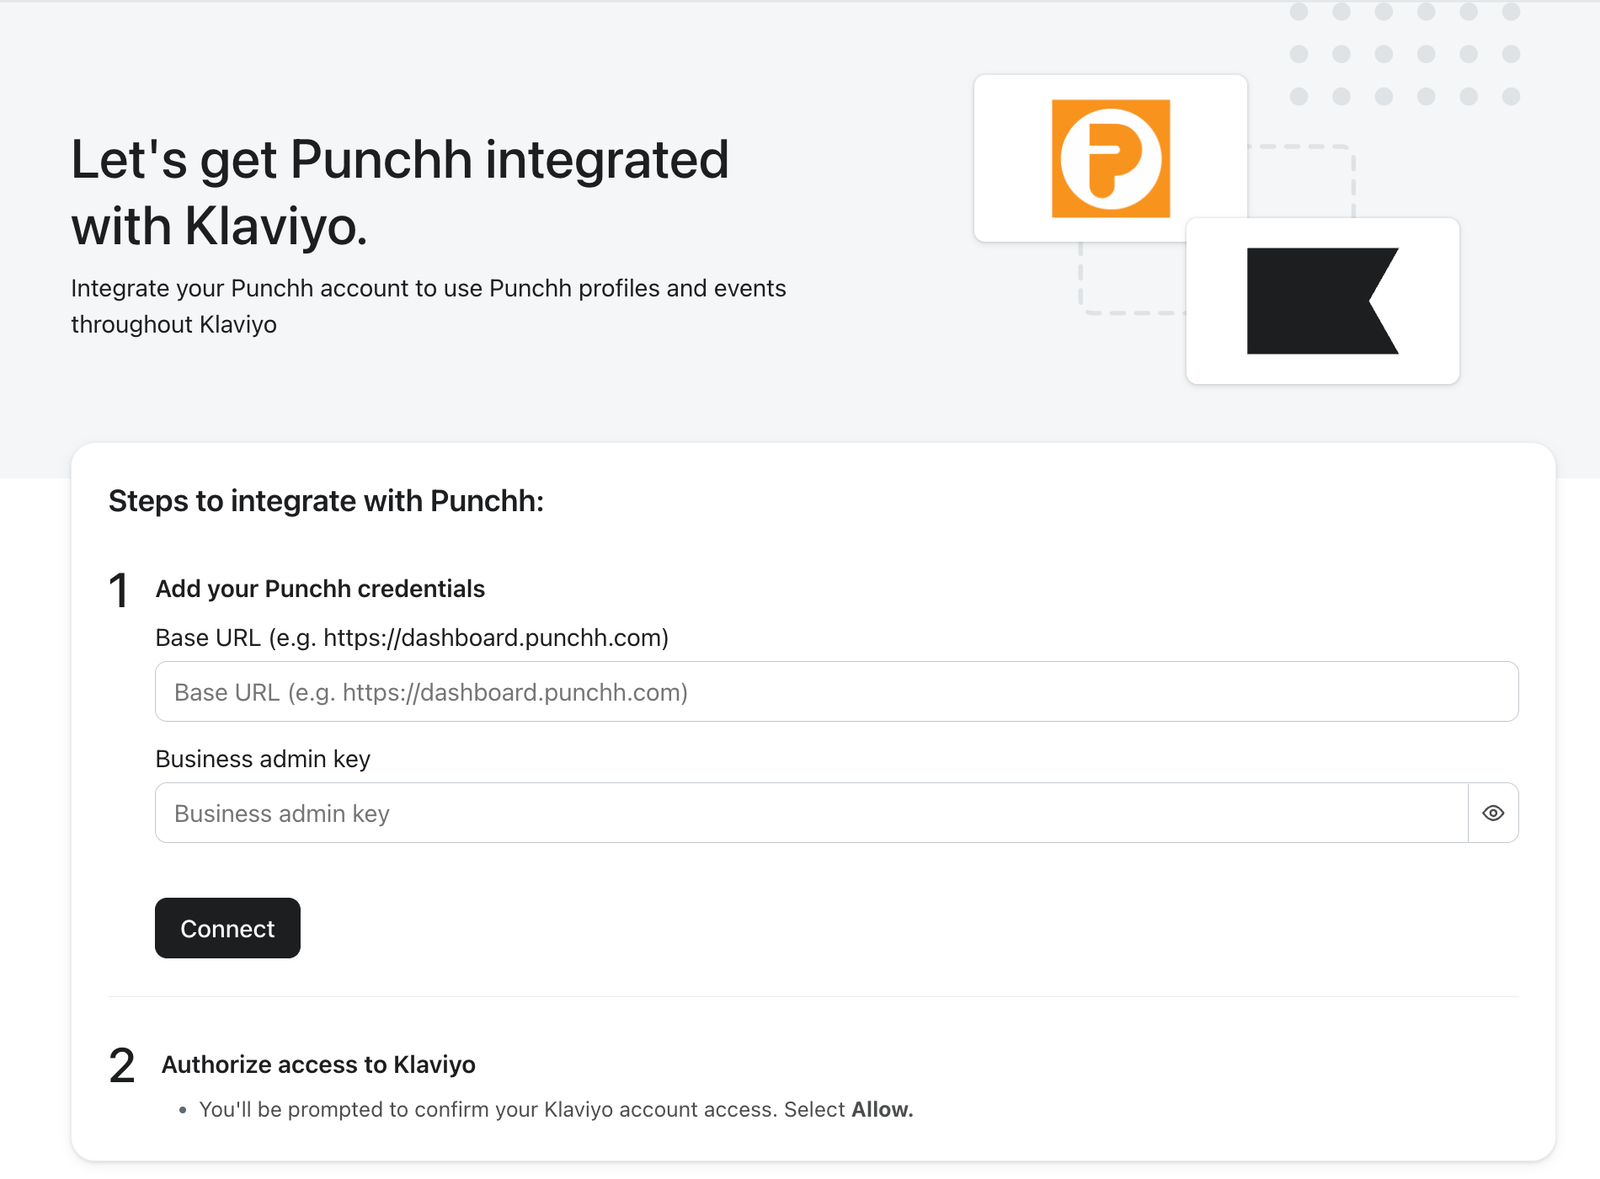Viewport: 1600px width, 1179px height.
Task: Click the orange Punchh logo
Action: click(x=1111, y=158)
